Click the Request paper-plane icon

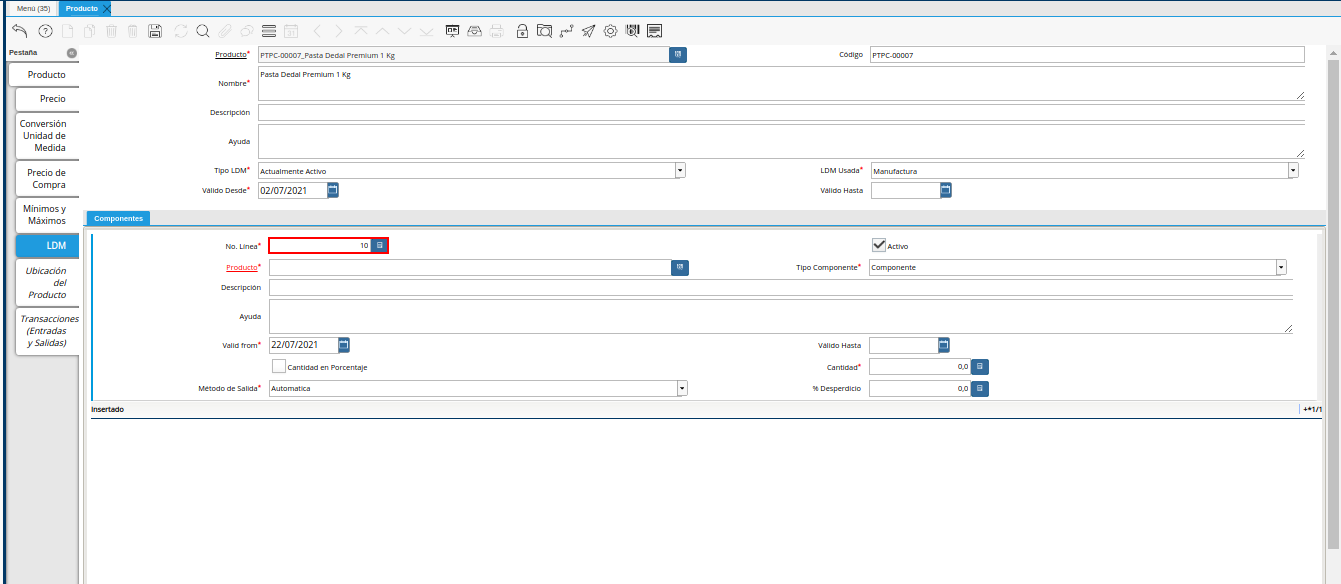click(x=588, y=31)
